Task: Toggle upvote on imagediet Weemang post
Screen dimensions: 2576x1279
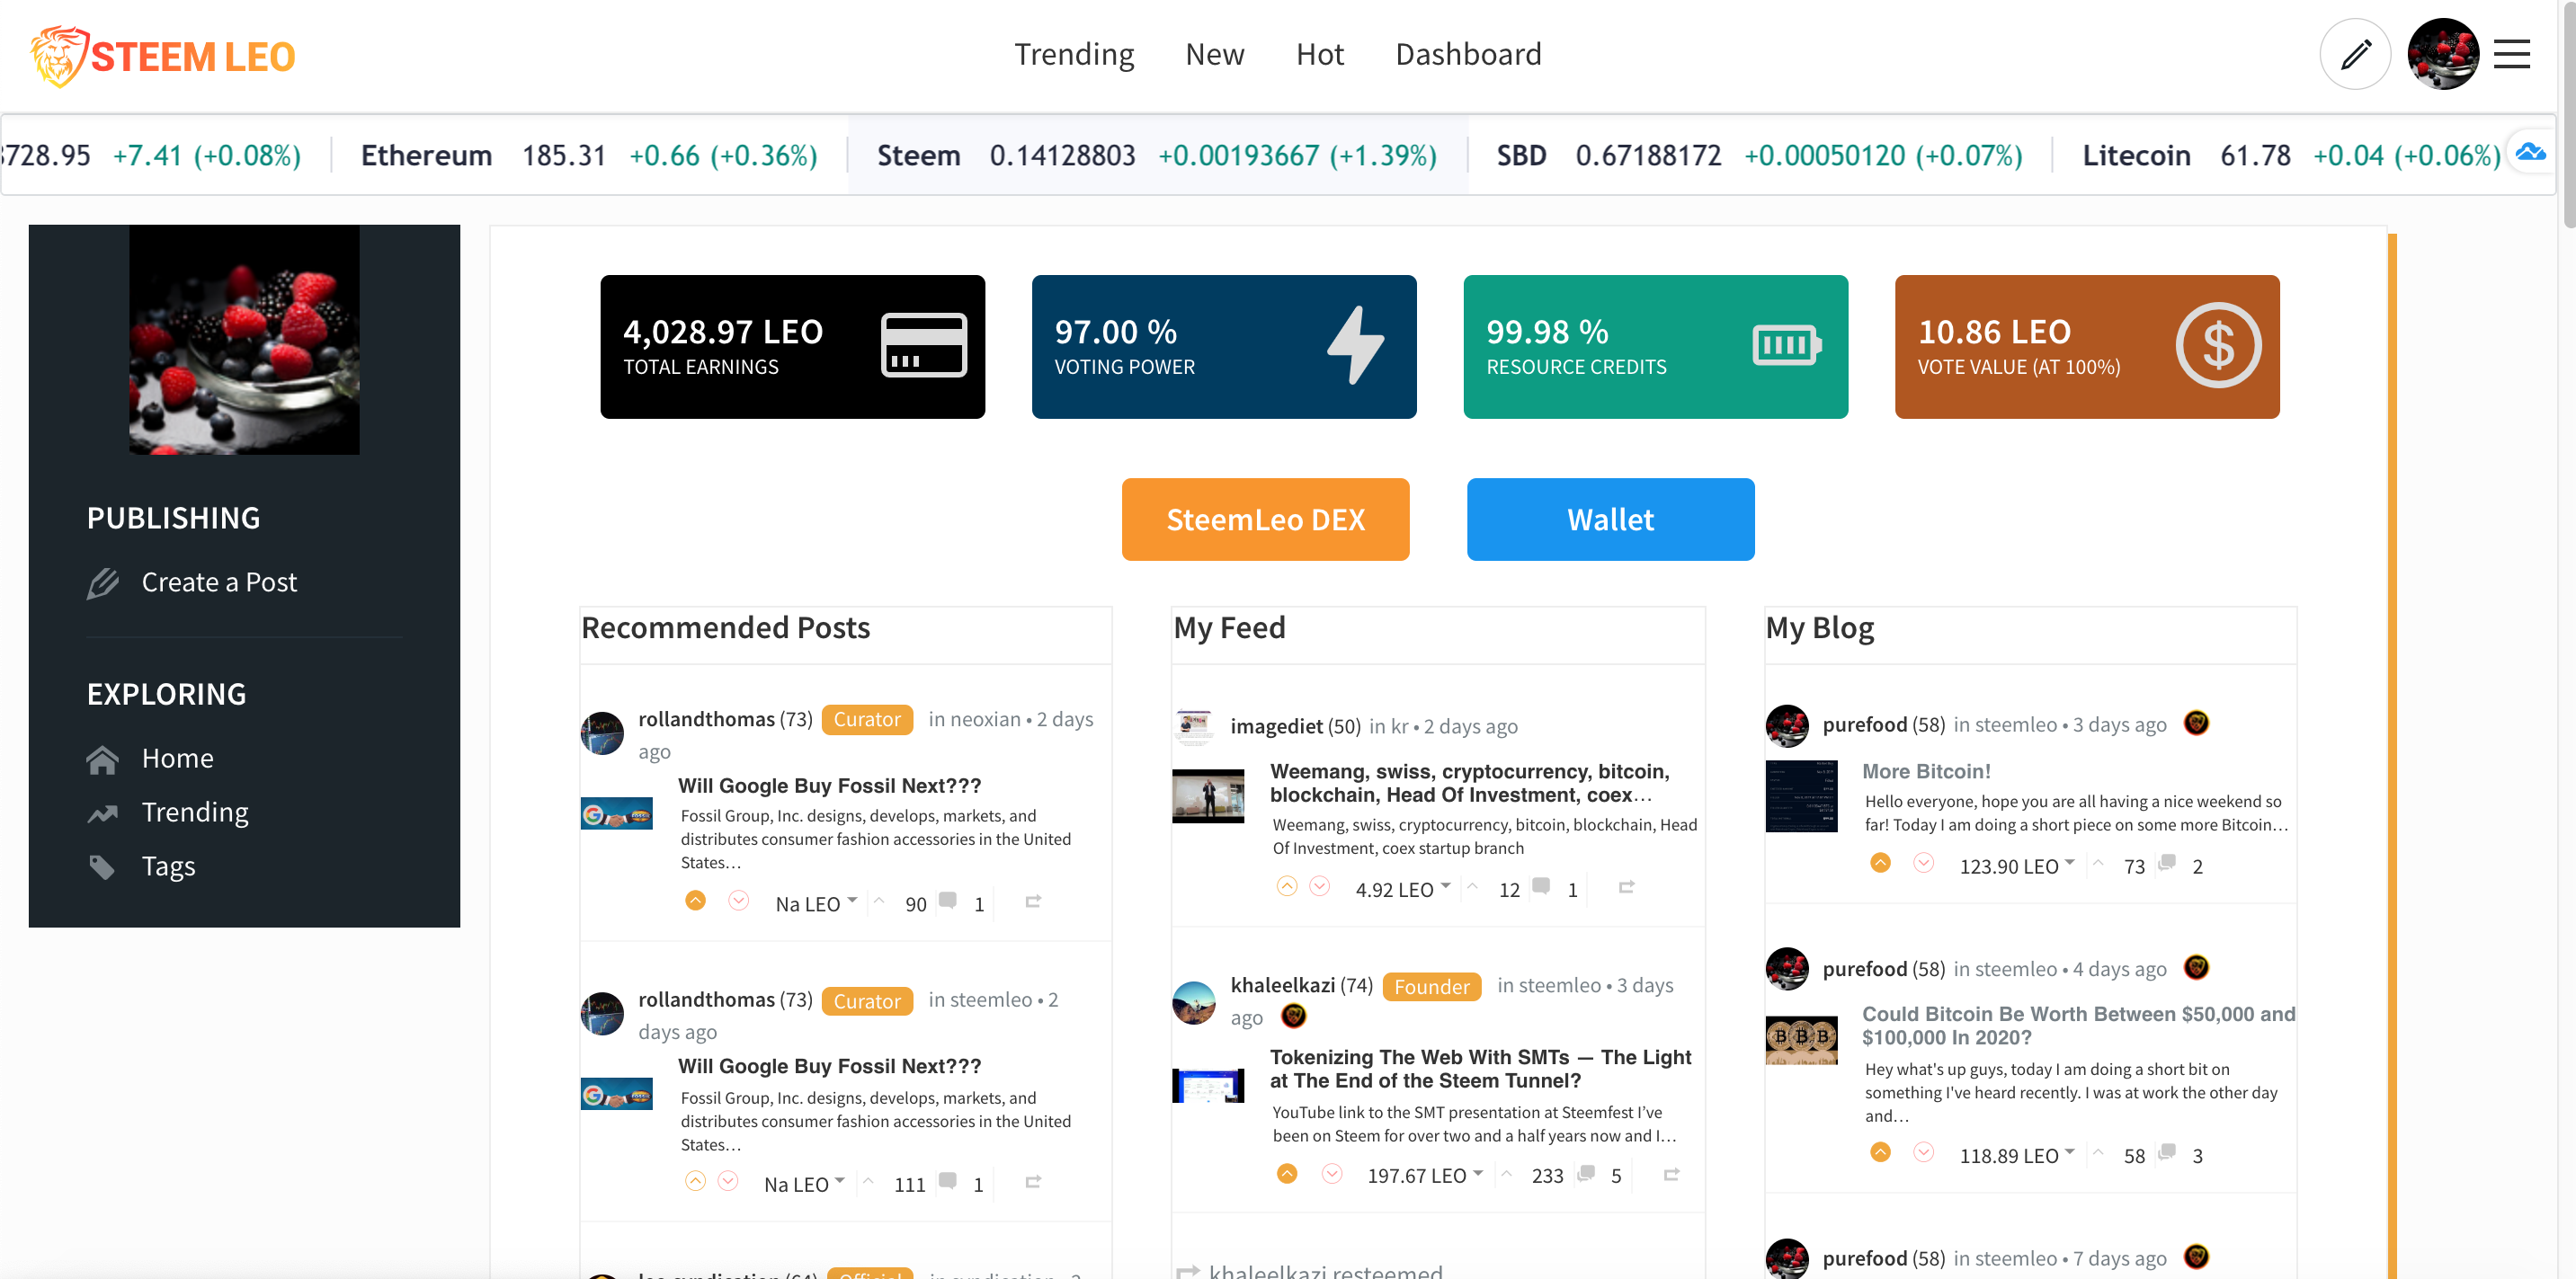Action: (1287, 887)
